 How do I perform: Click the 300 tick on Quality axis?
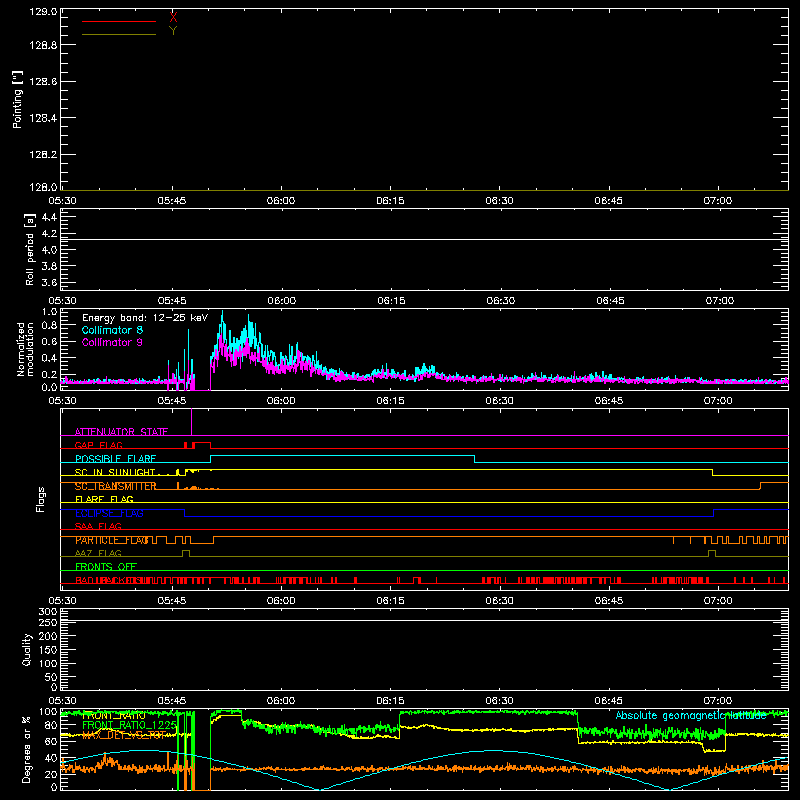48,612
